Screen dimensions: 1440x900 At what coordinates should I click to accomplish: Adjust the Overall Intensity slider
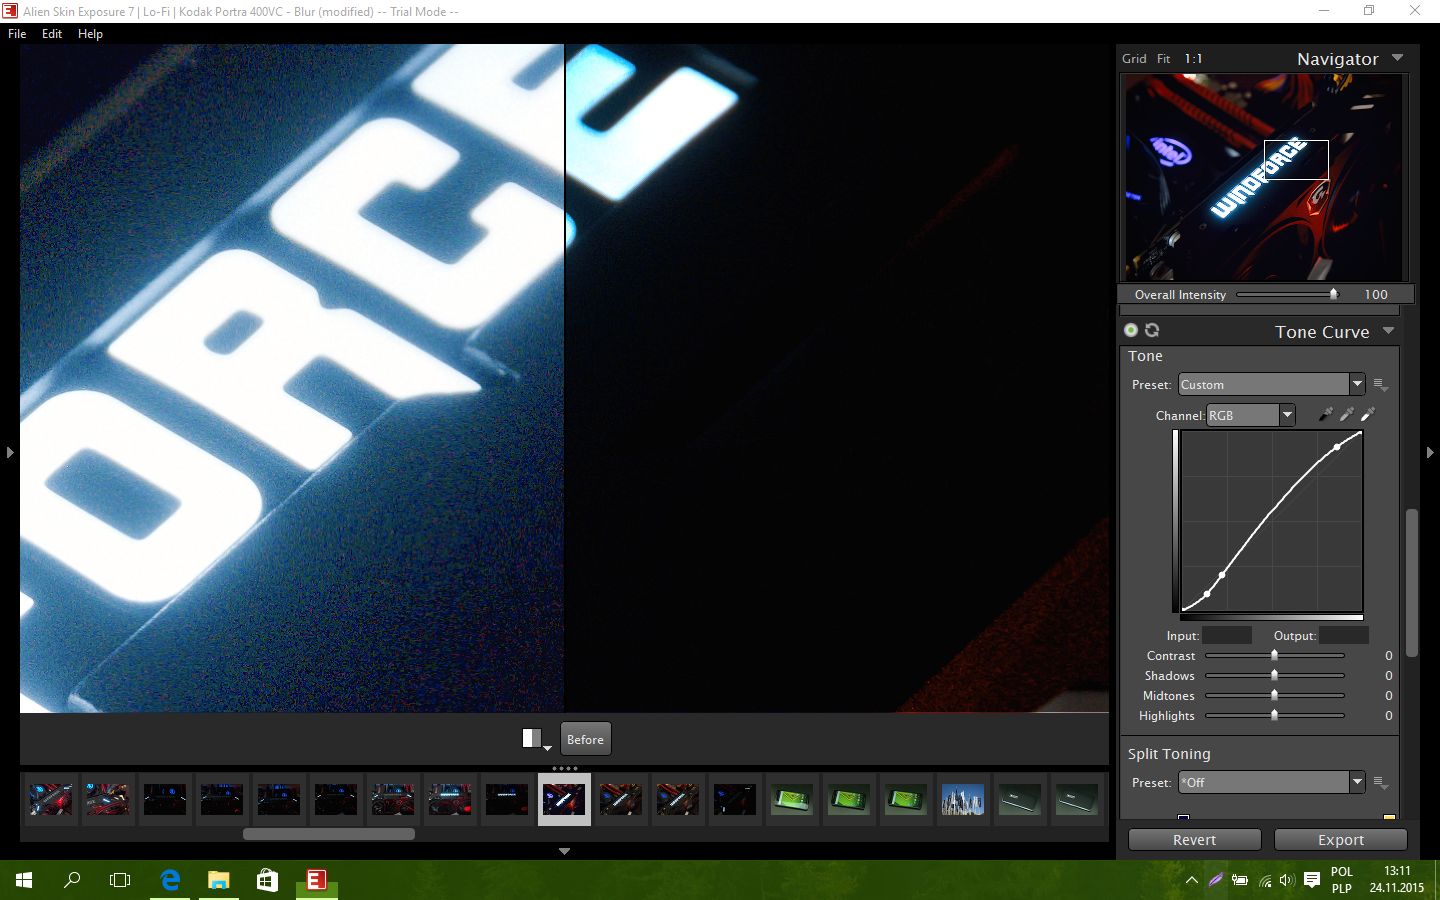click(1290, 294)
